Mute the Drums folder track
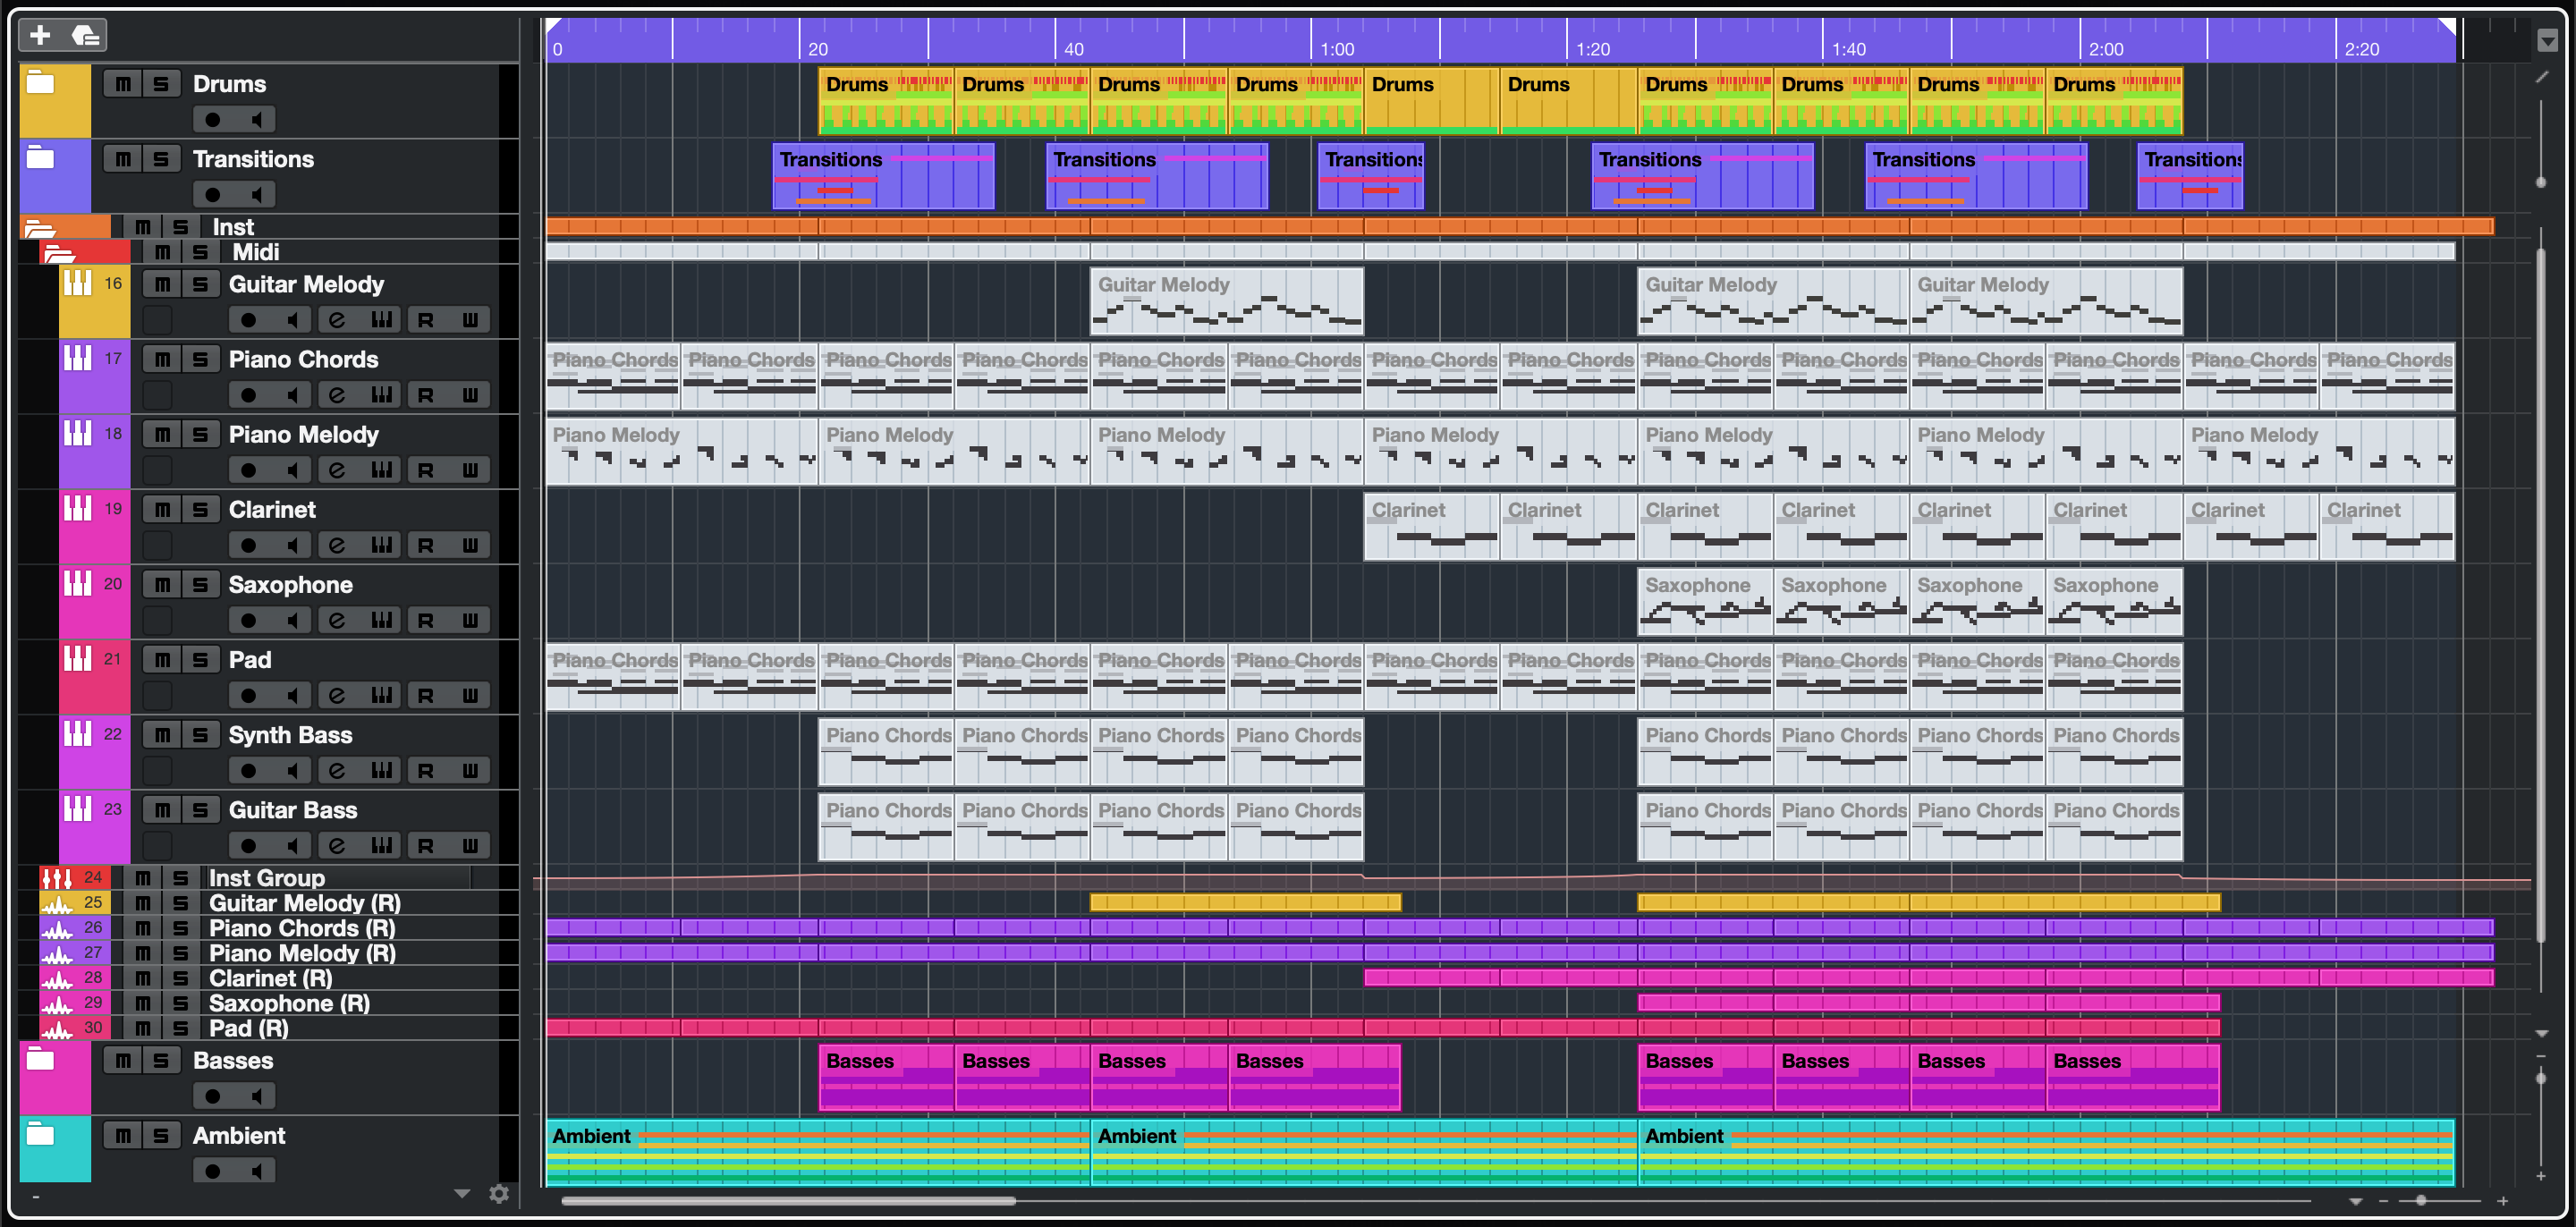This screenshot has height=1227, width=2576. pyautogui.click(x=122, y=84)
